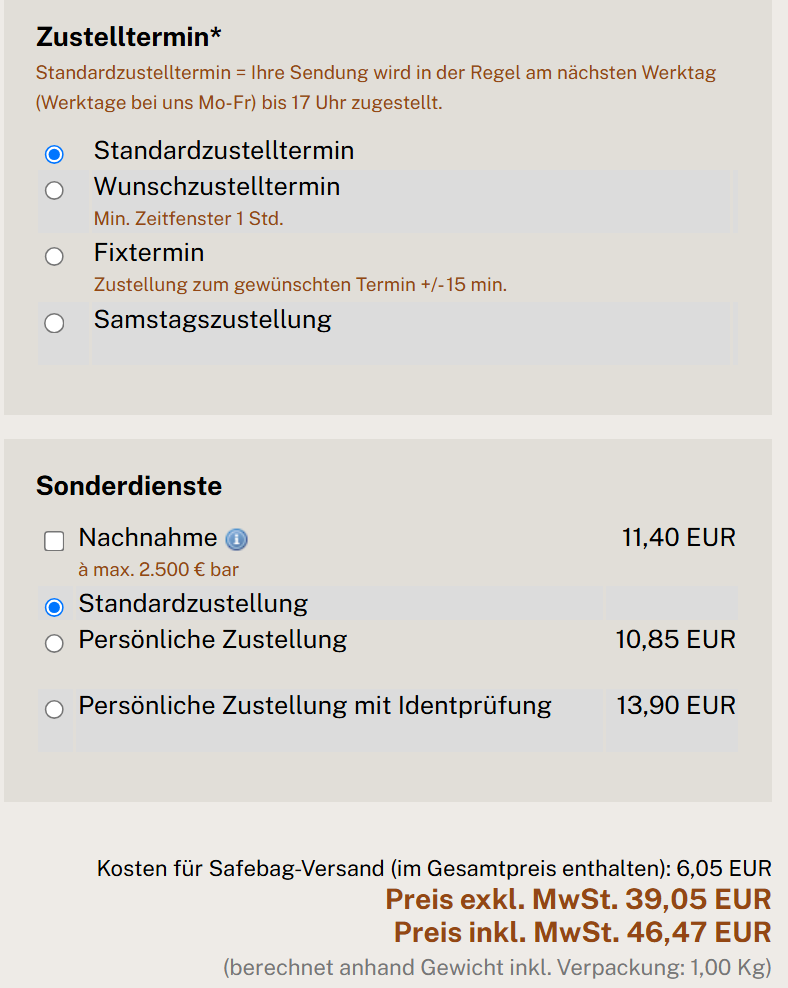Click the 'Preis inkl. MwSt. 46,47 EUR' total
The width and height of the screenshot is (788, 988).
coord(582,933)
